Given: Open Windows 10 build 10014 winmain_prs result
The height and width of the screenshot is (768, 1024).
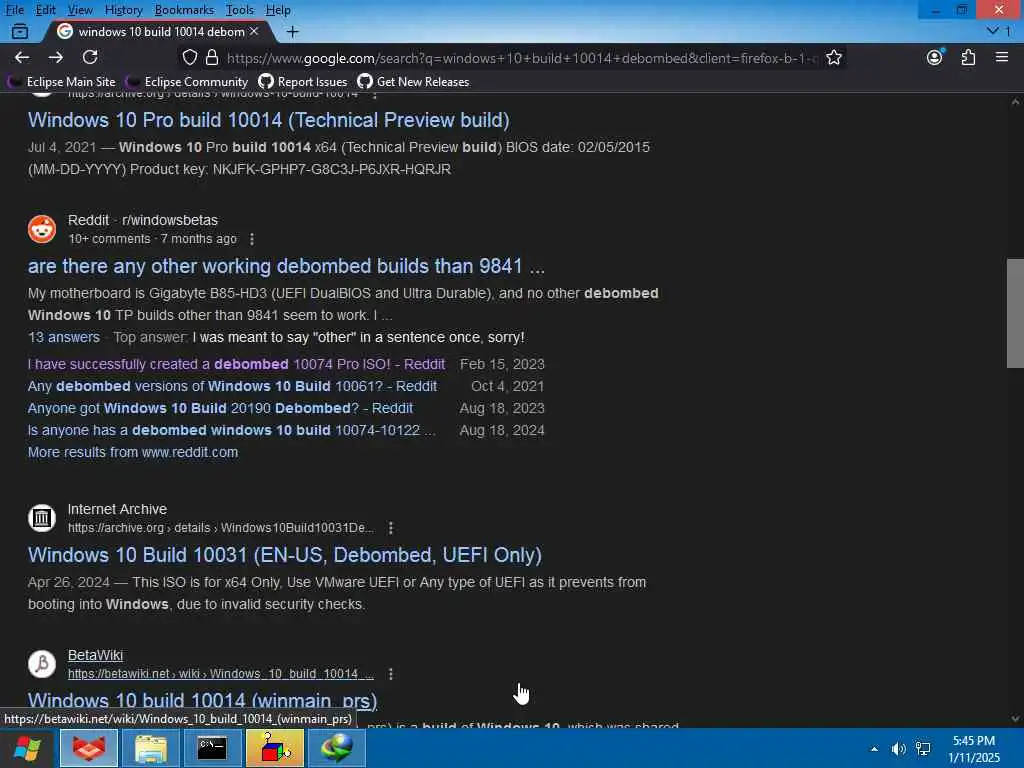Looking at the screenshot, I should pos(202,701).
